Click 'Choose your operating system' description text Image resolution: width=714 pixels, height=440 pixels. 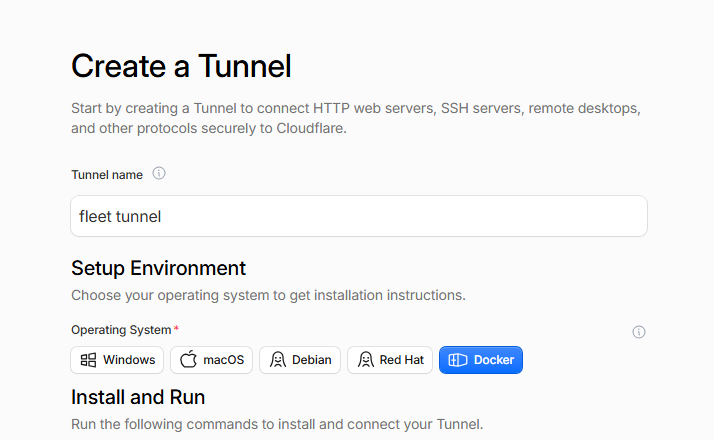268,295
